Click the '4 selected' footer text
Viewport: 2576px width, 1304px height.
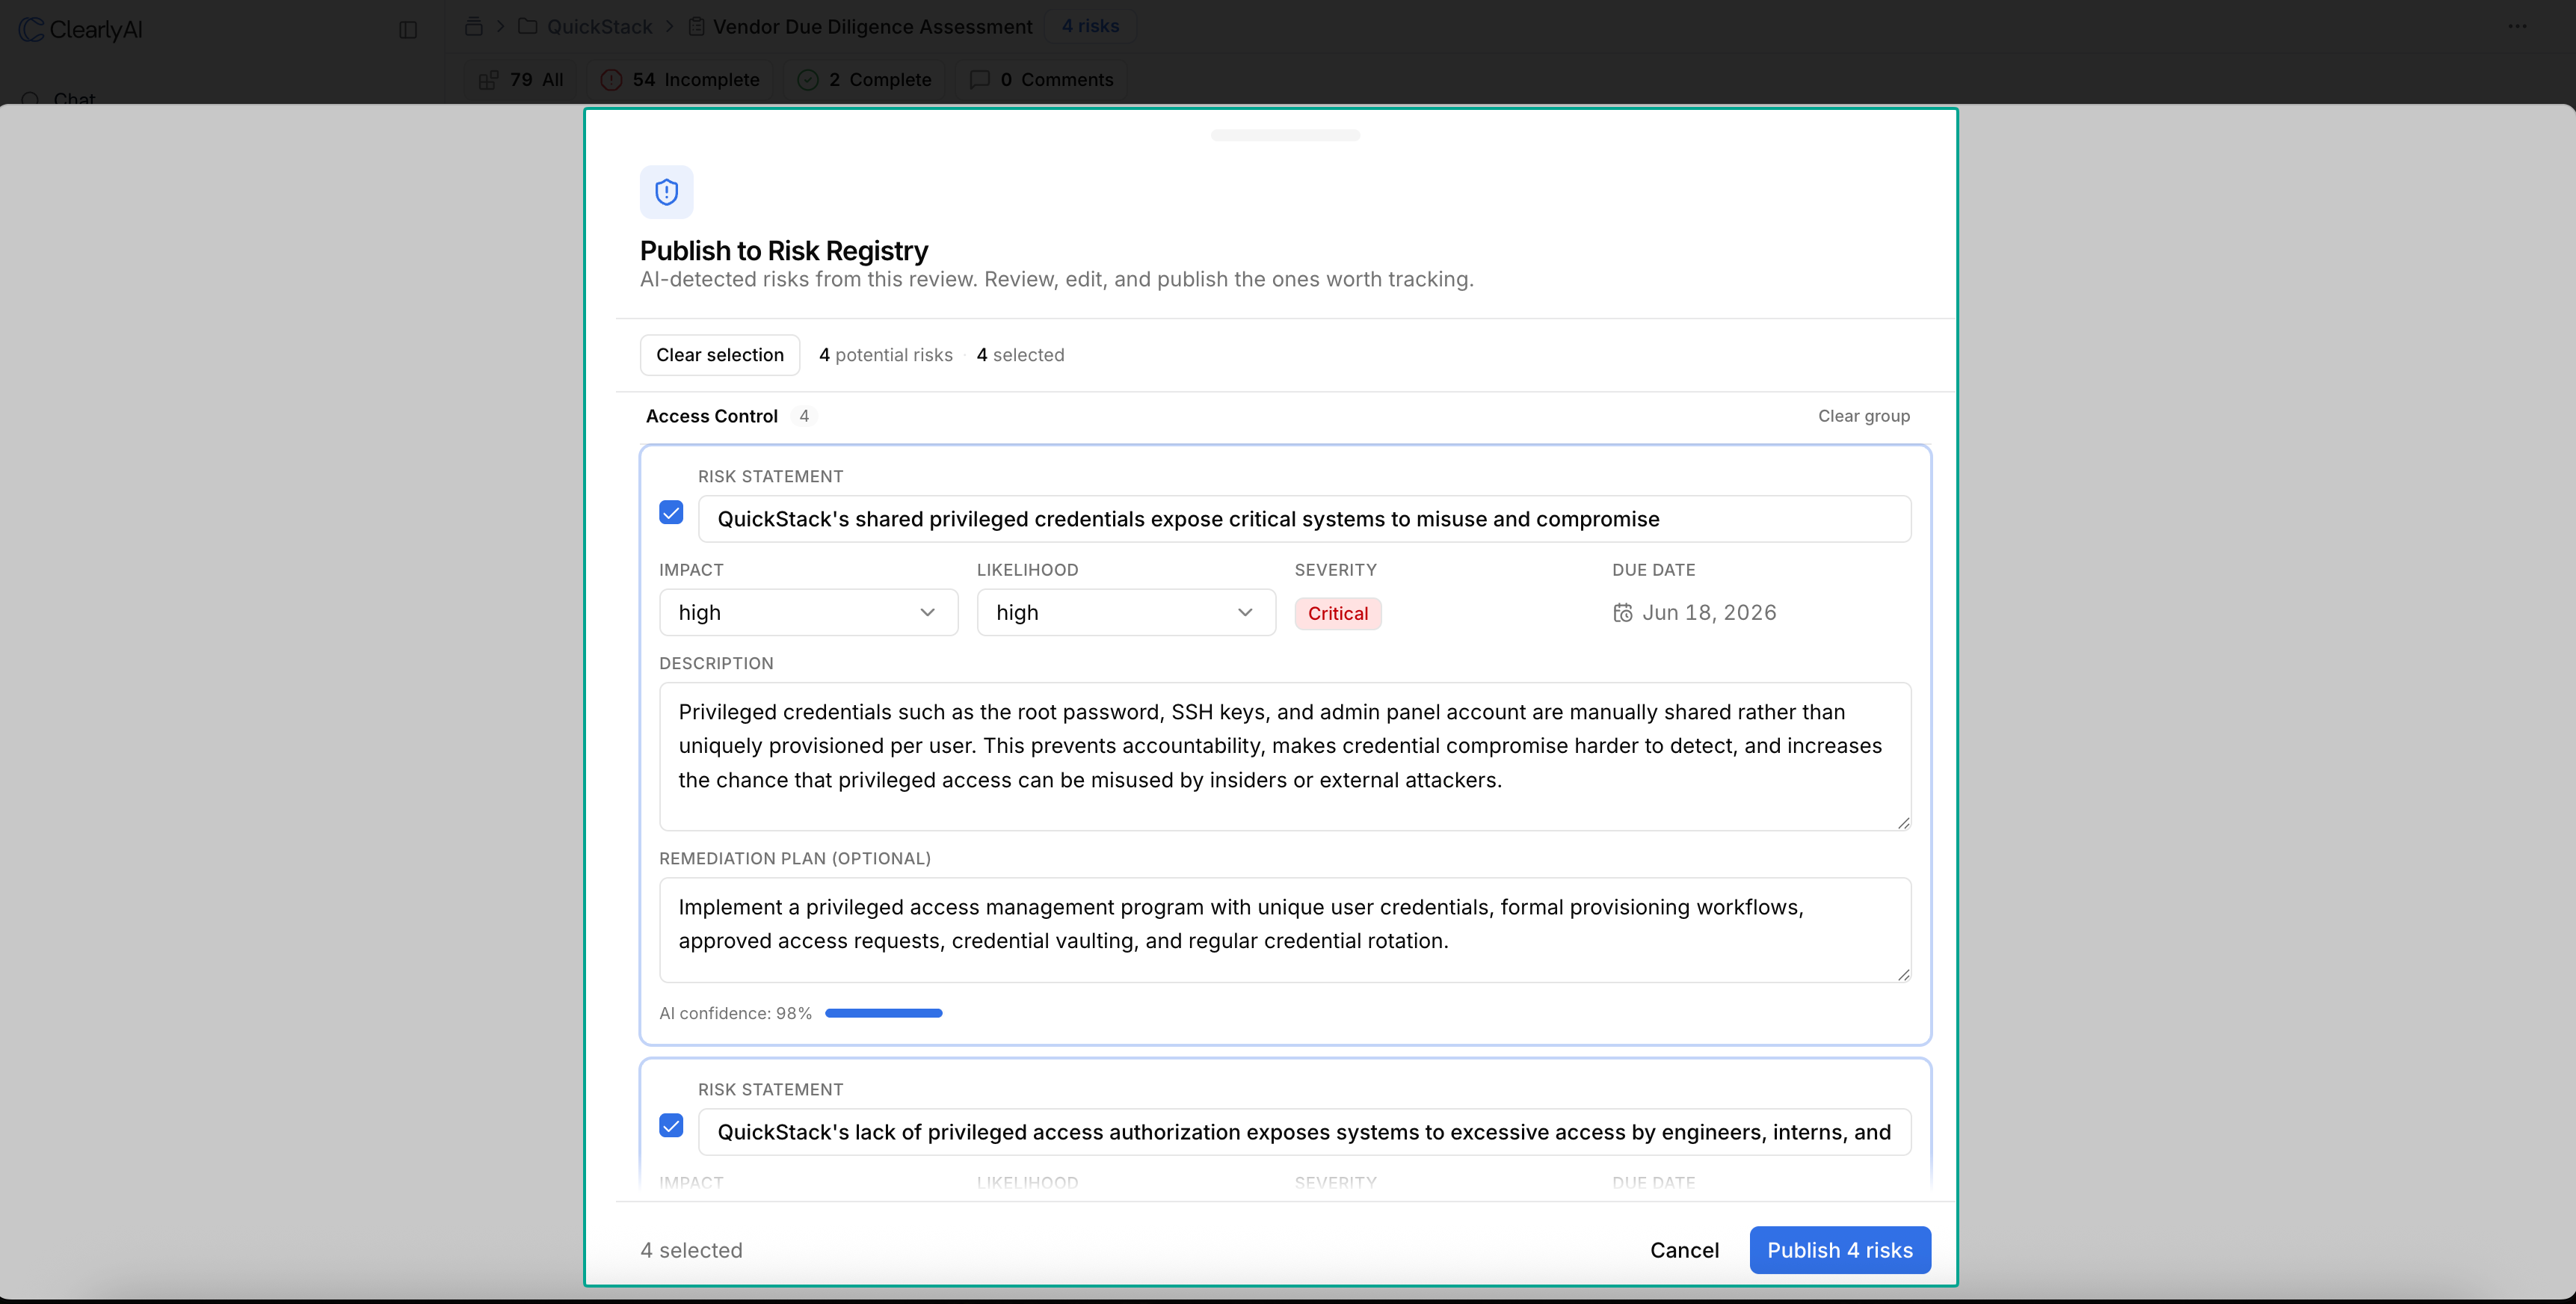691,1250
